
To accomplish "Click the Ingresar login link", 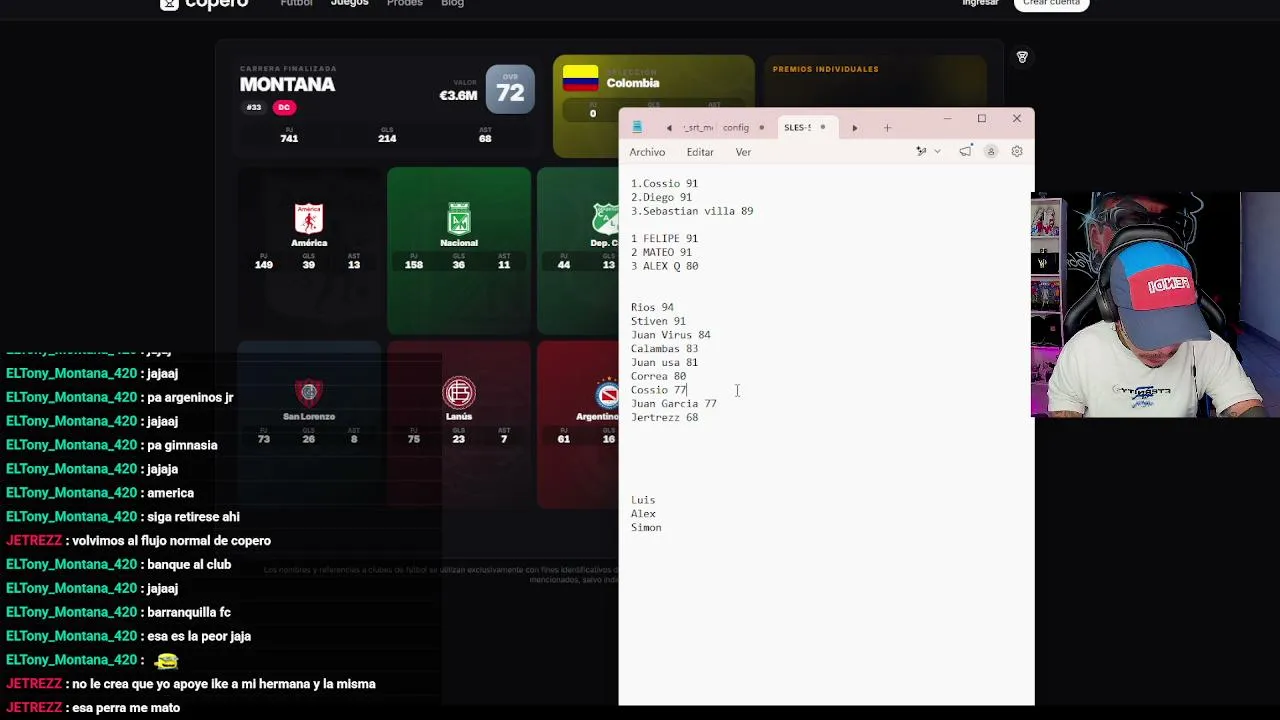I will [x=980, y=3].
